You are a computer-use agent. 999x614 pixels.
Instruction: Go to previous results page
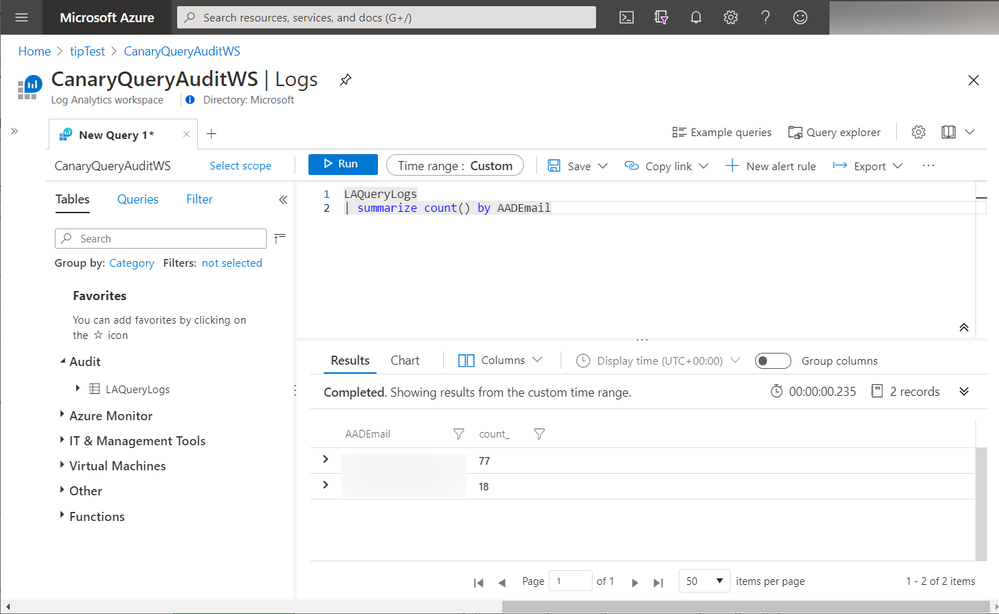[502, 582]
